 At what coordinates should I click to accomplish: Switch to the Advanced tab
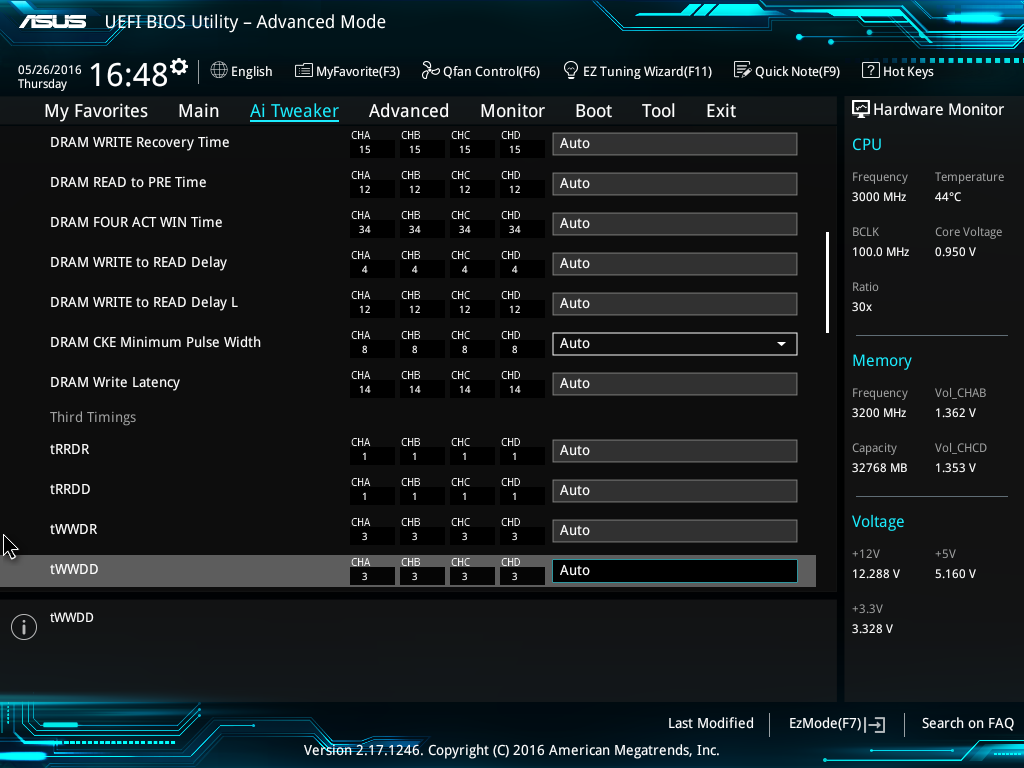pos(409,111)
